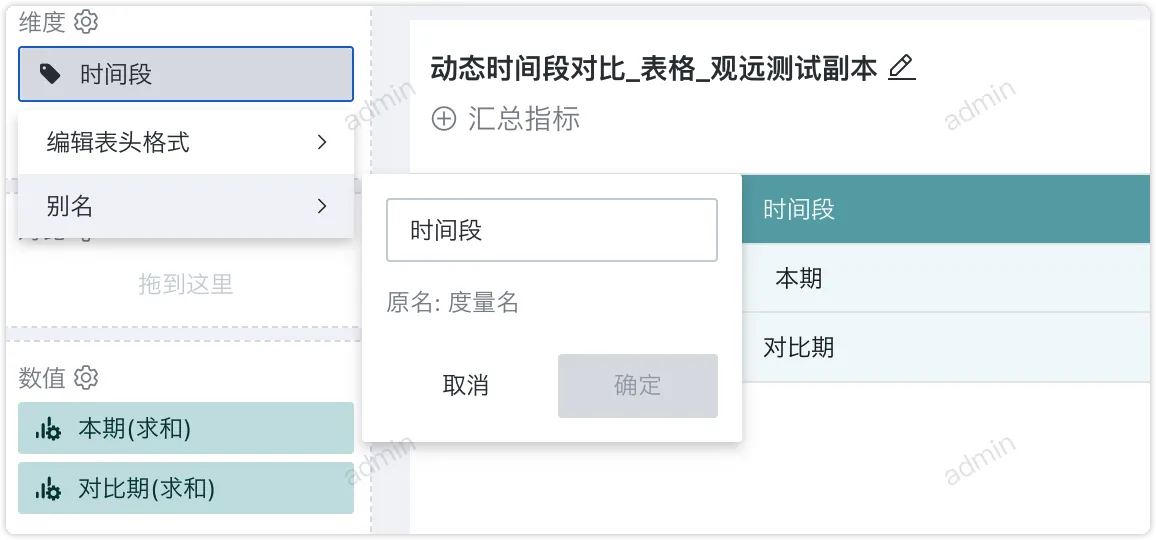This screenshot has height=540, width=1156.
Task: Expand the 编辑表头格式 submenu arrow
Action: pyautogui.click(x=322, y=143)
